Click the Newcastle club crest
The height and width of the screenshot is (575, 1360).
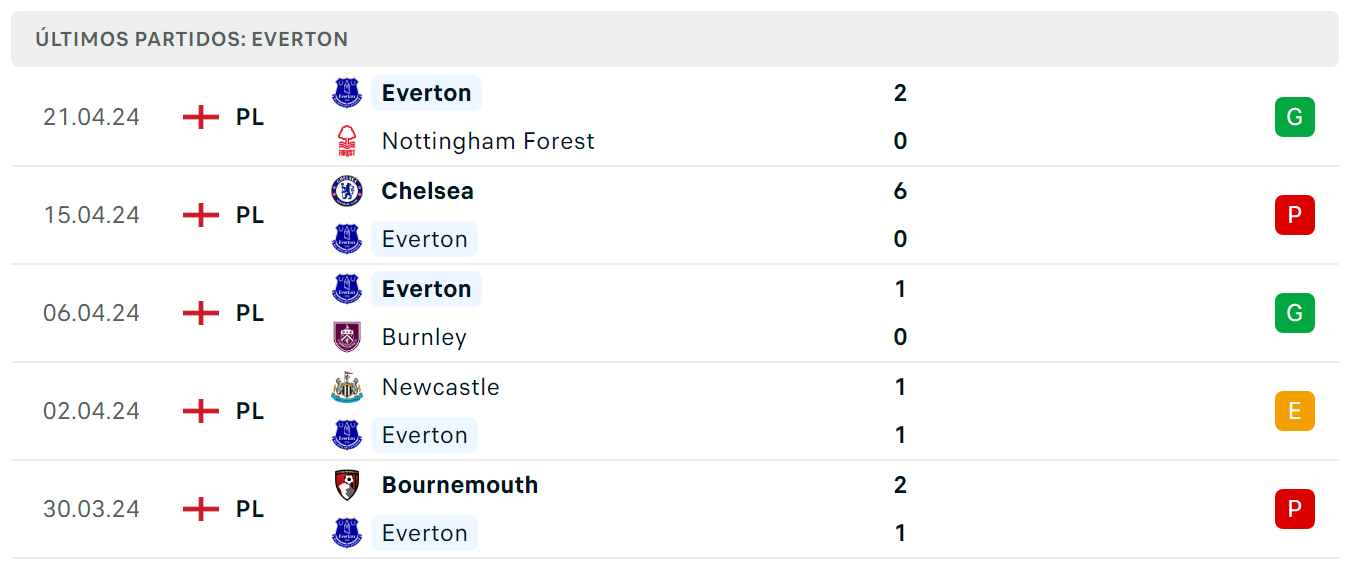tap(347, 387)
